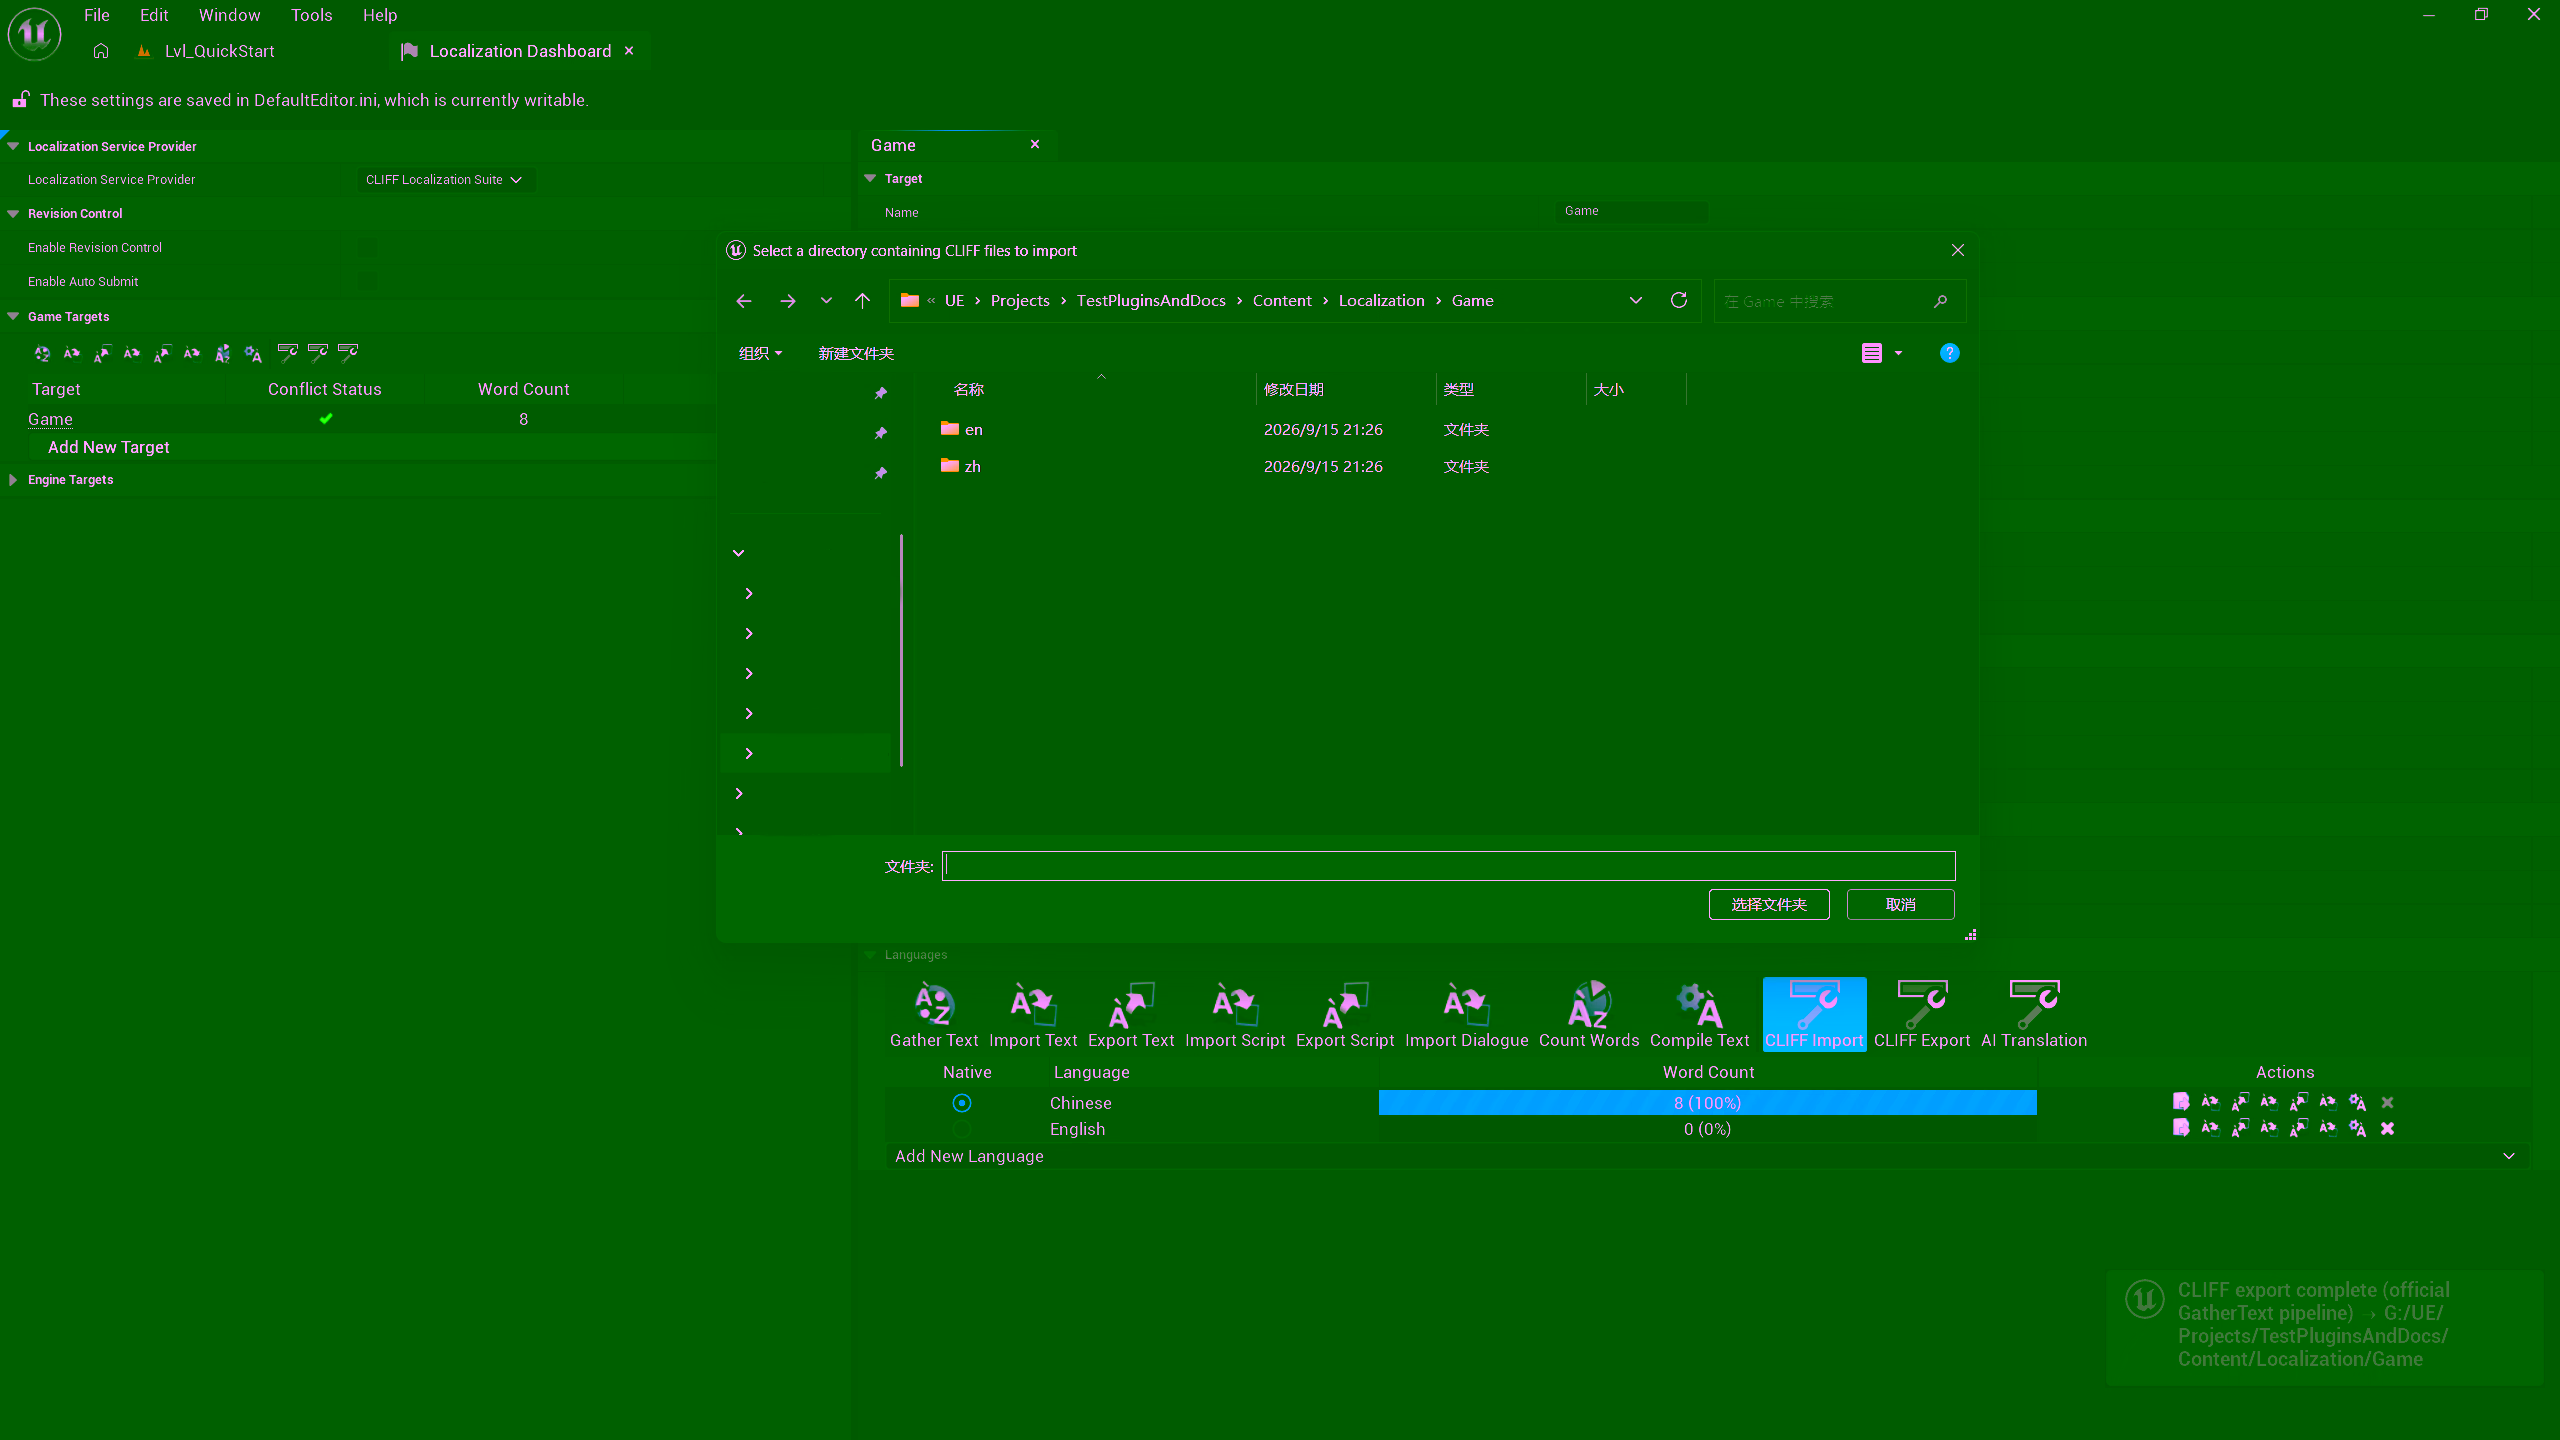2560x1440 pixels.
Task: Click gather text icon in Game Targets toolbar
Action: click(x=42, y=353)
